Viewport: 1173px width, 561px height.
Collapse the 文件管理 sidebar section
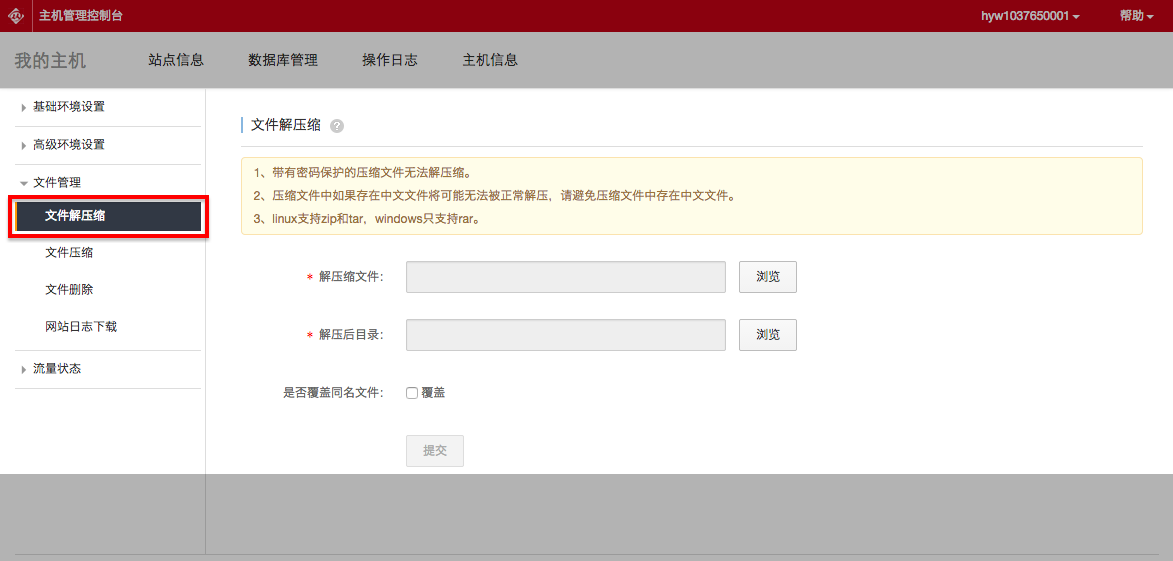coord(56,183)
